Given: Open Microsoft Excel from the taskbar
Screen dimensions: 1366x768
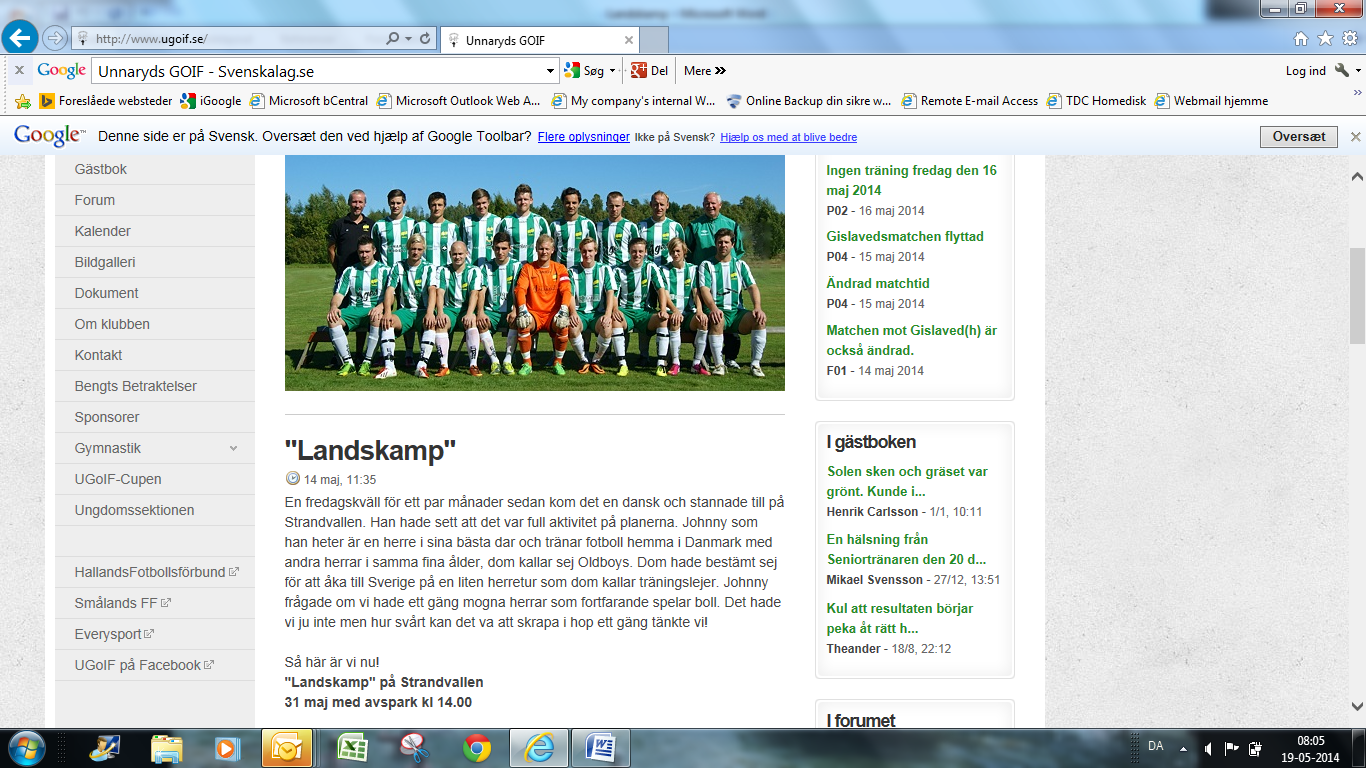Looking at the screenshot, I should click(x=351, y=747).
